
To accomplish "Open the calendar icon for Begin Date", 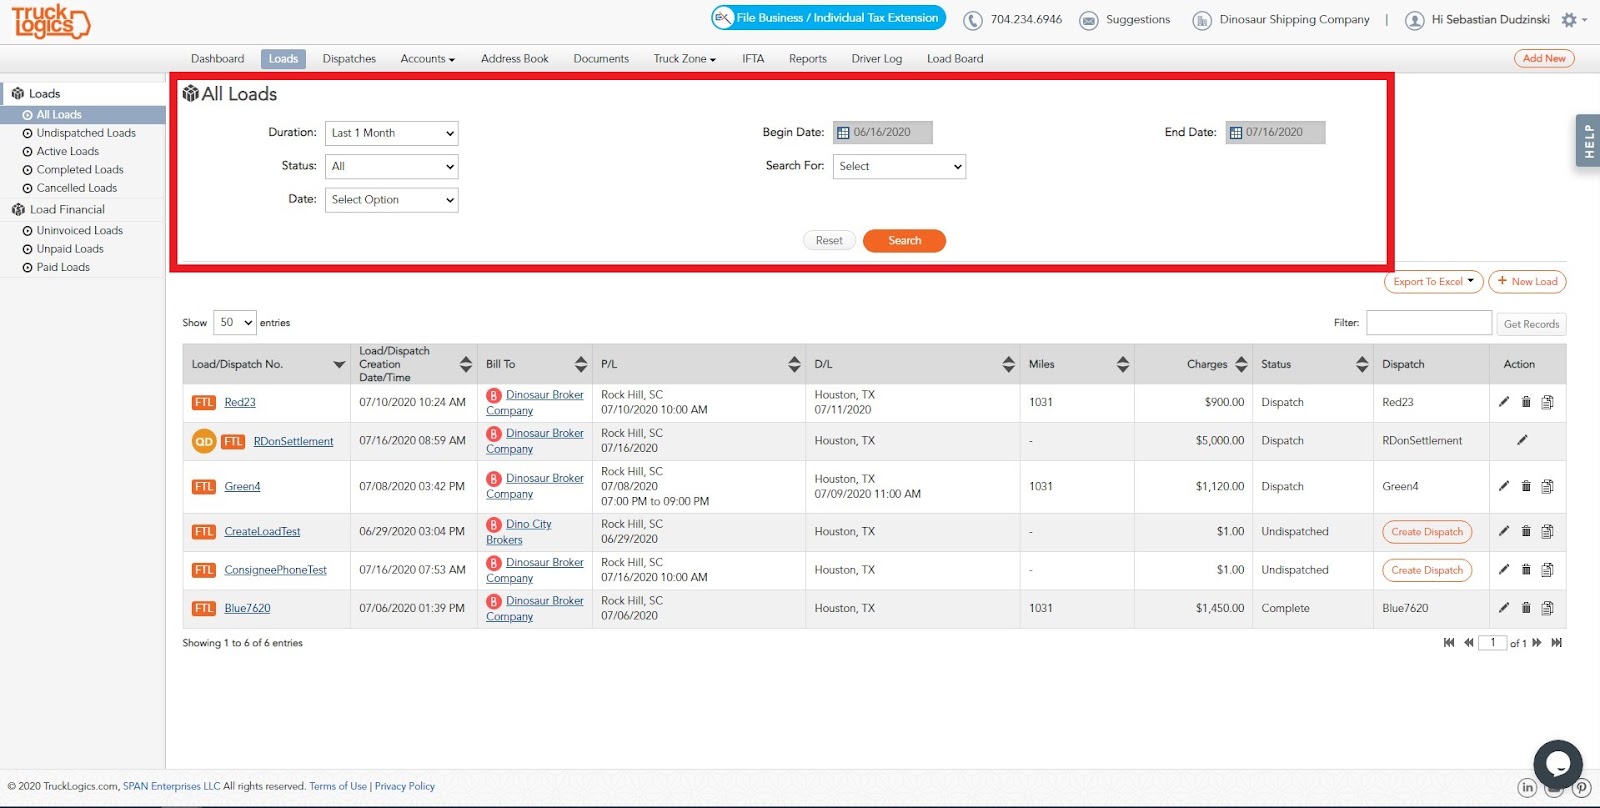I will [x=843, y=132].
